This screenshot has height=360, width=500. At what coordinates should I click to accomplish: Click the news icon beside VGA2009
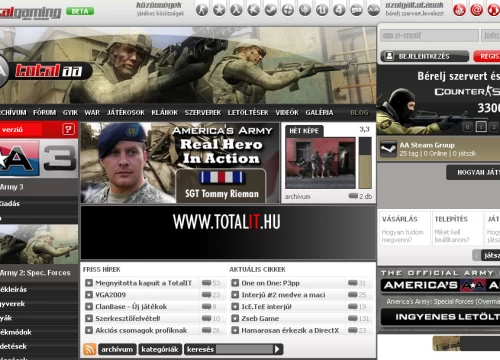[x=89, y=295]
